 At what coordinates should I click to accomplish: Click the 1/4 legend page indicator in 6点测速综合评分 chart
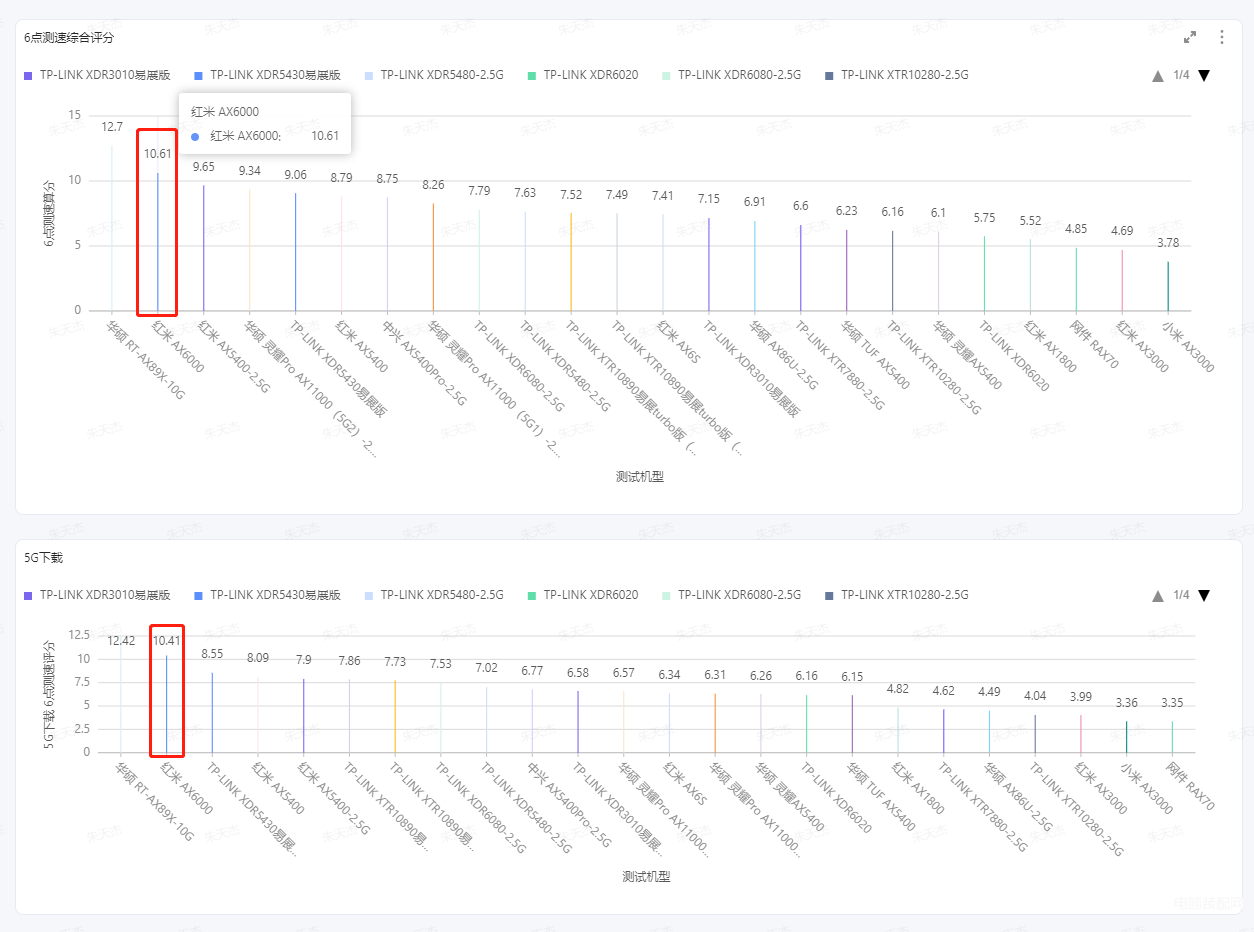click(x=1181, y=75)
